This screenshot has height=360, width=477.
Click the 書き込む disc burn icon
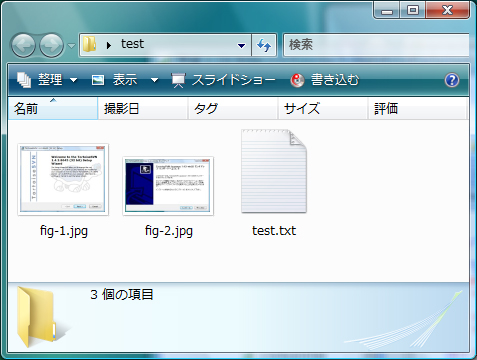pos(297,80)
